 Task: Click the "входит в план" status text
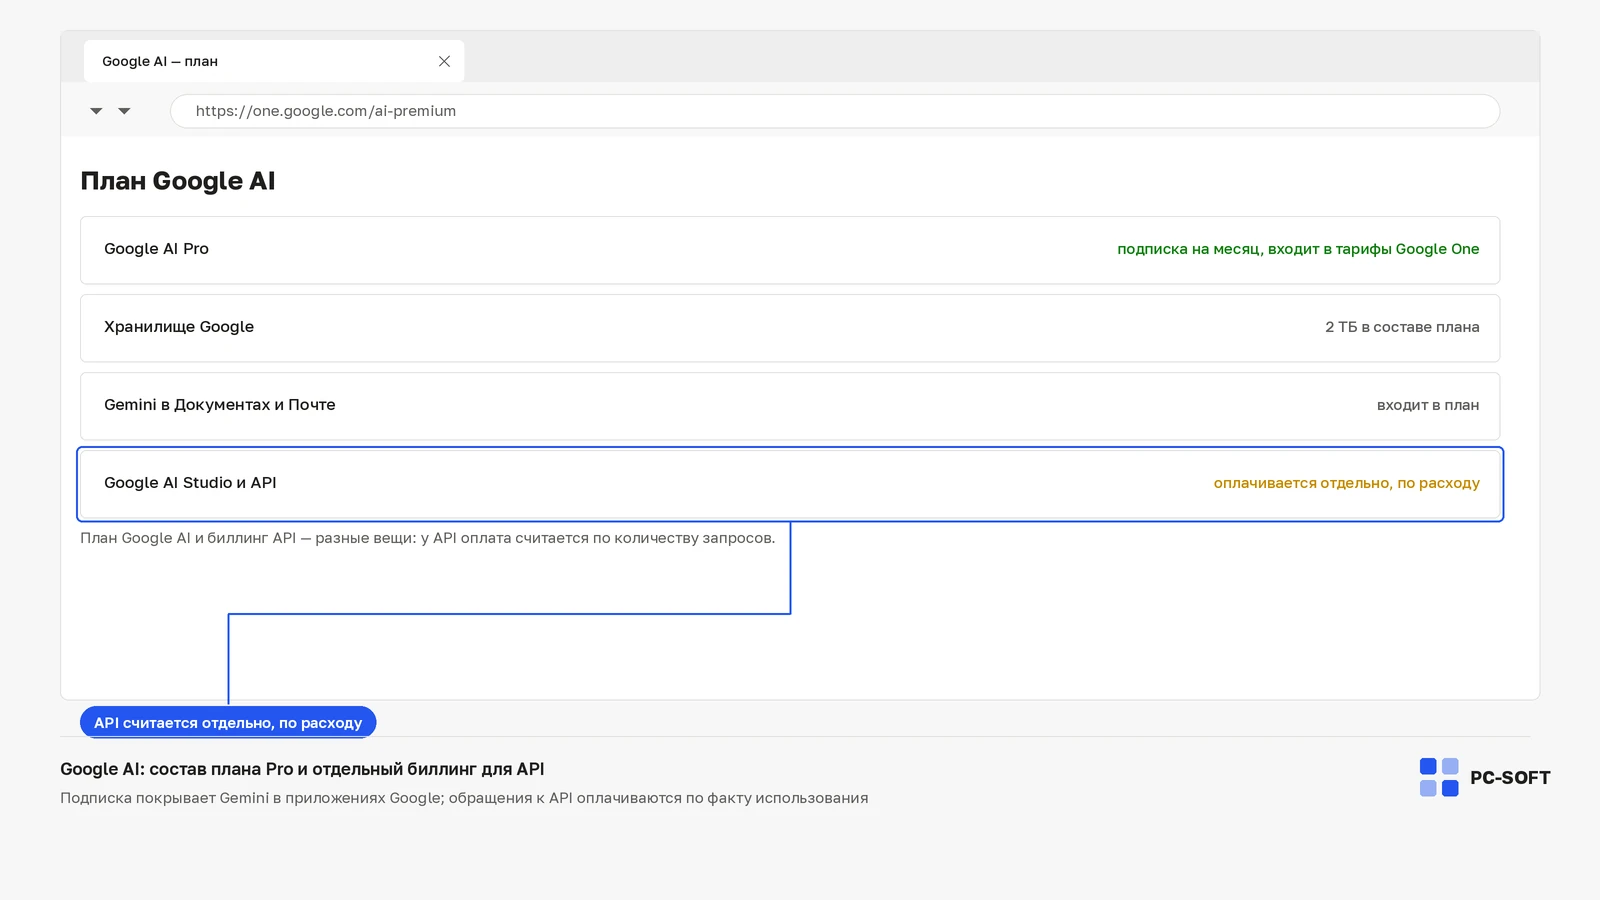click(1428, 405)
